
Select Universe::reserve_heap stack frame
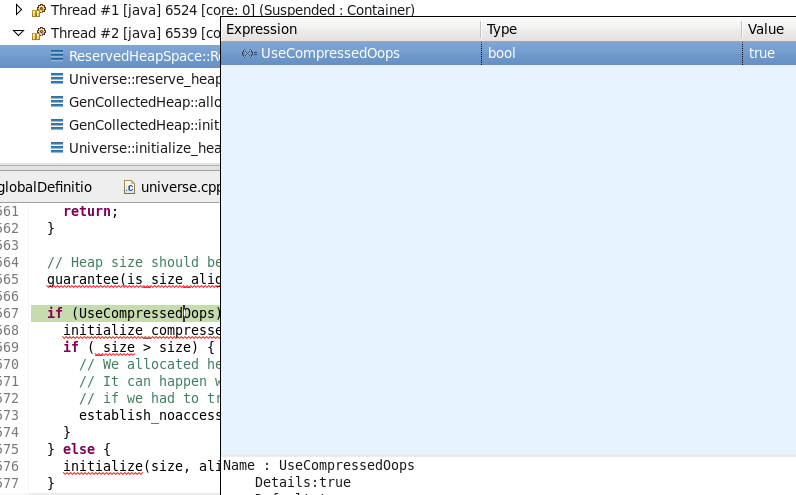click(144, 79)
